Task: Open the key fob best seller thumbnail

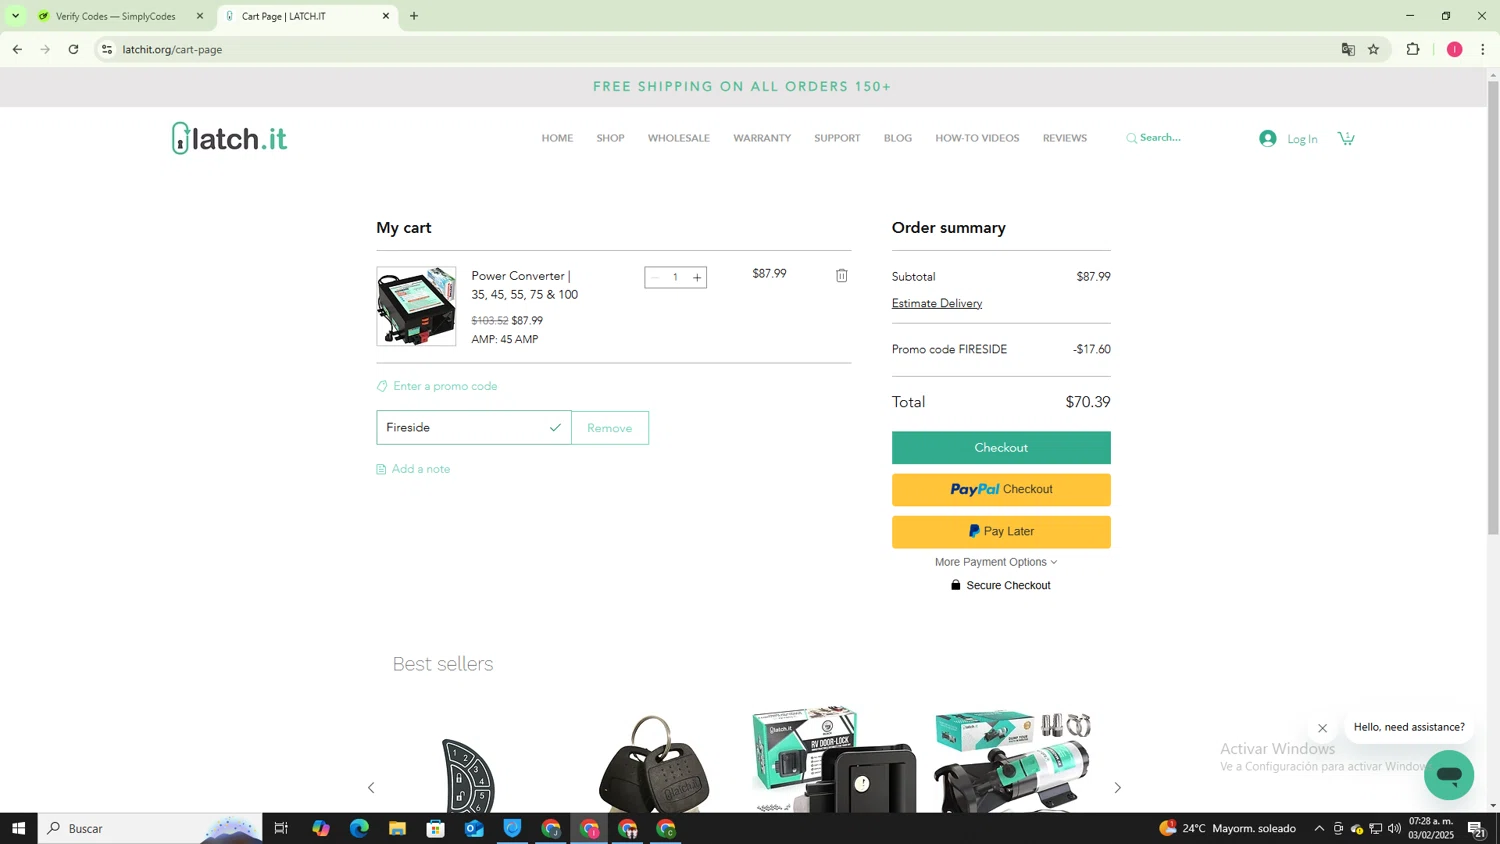Action: coord(653,762)
